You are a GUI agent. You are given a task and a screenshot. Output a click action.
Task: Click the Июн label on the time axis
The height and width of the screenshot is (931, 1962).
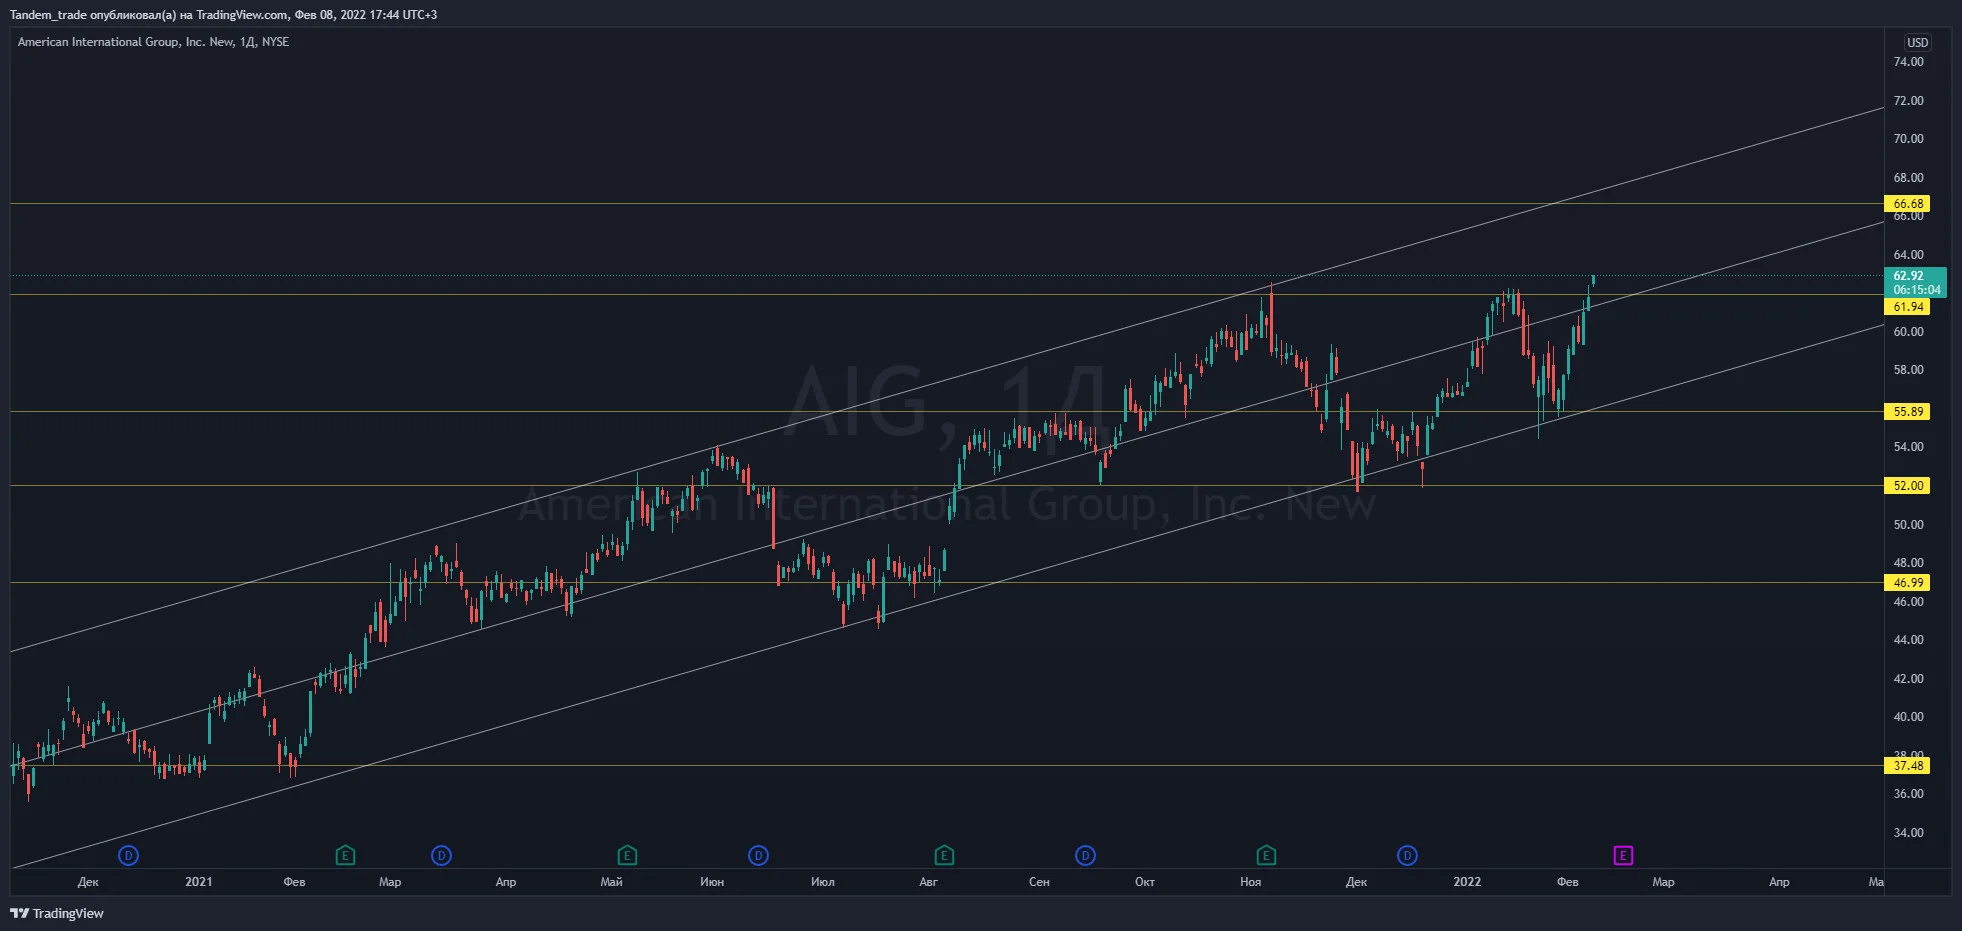tap(712, 882)
